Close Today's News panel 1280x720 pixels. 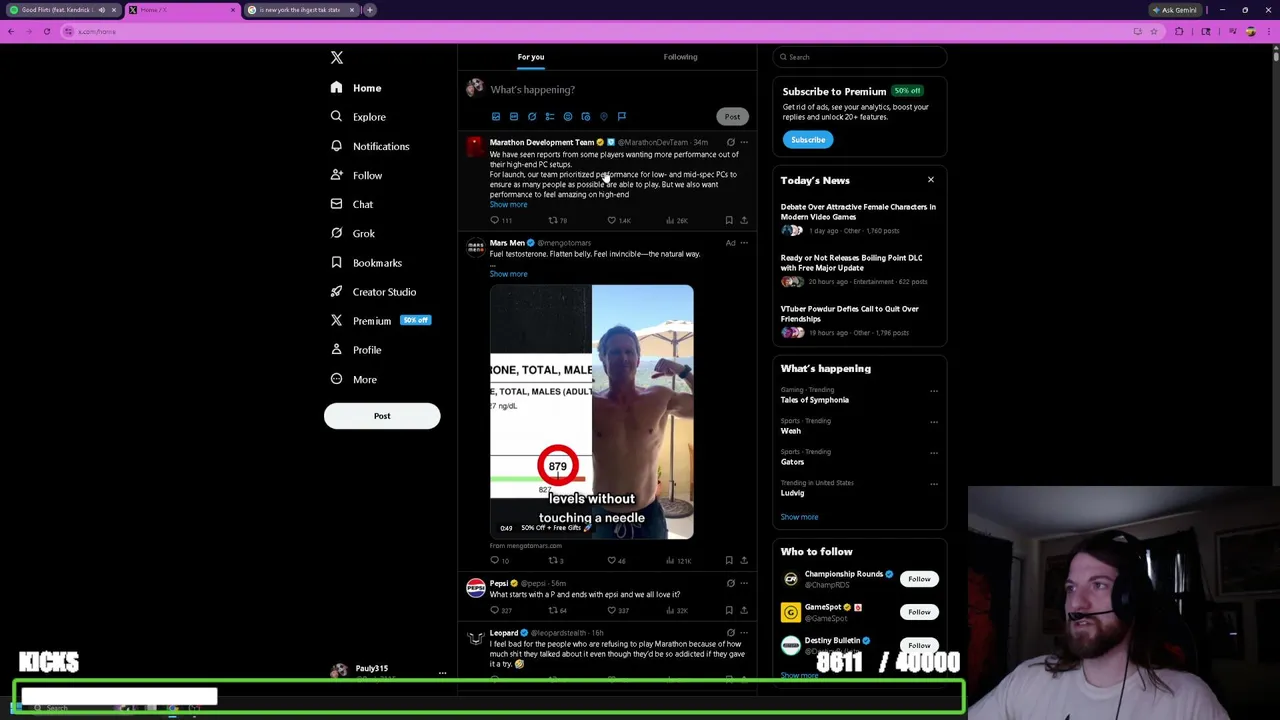tap(930, 180)
